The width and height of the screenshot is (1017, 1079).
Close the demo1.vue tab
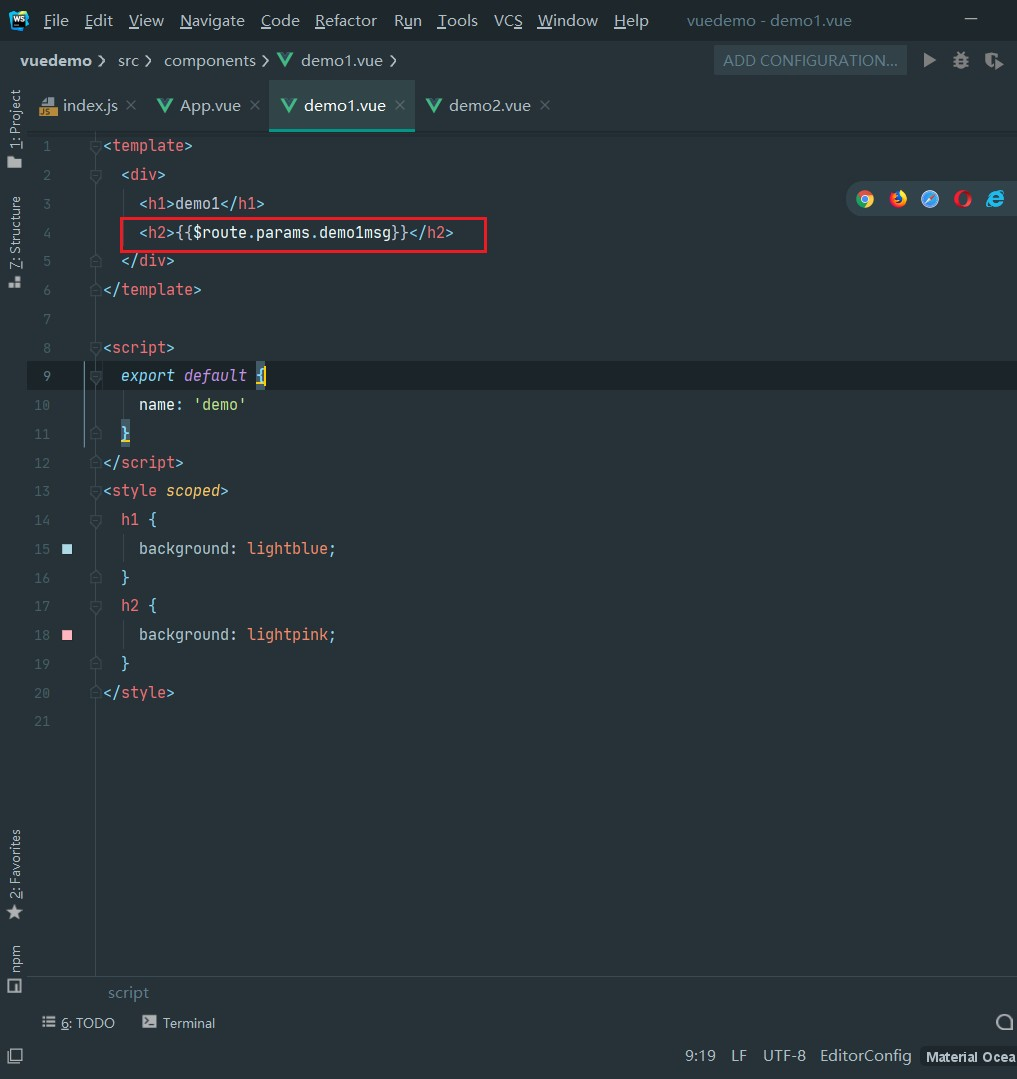tap(400, 105)
